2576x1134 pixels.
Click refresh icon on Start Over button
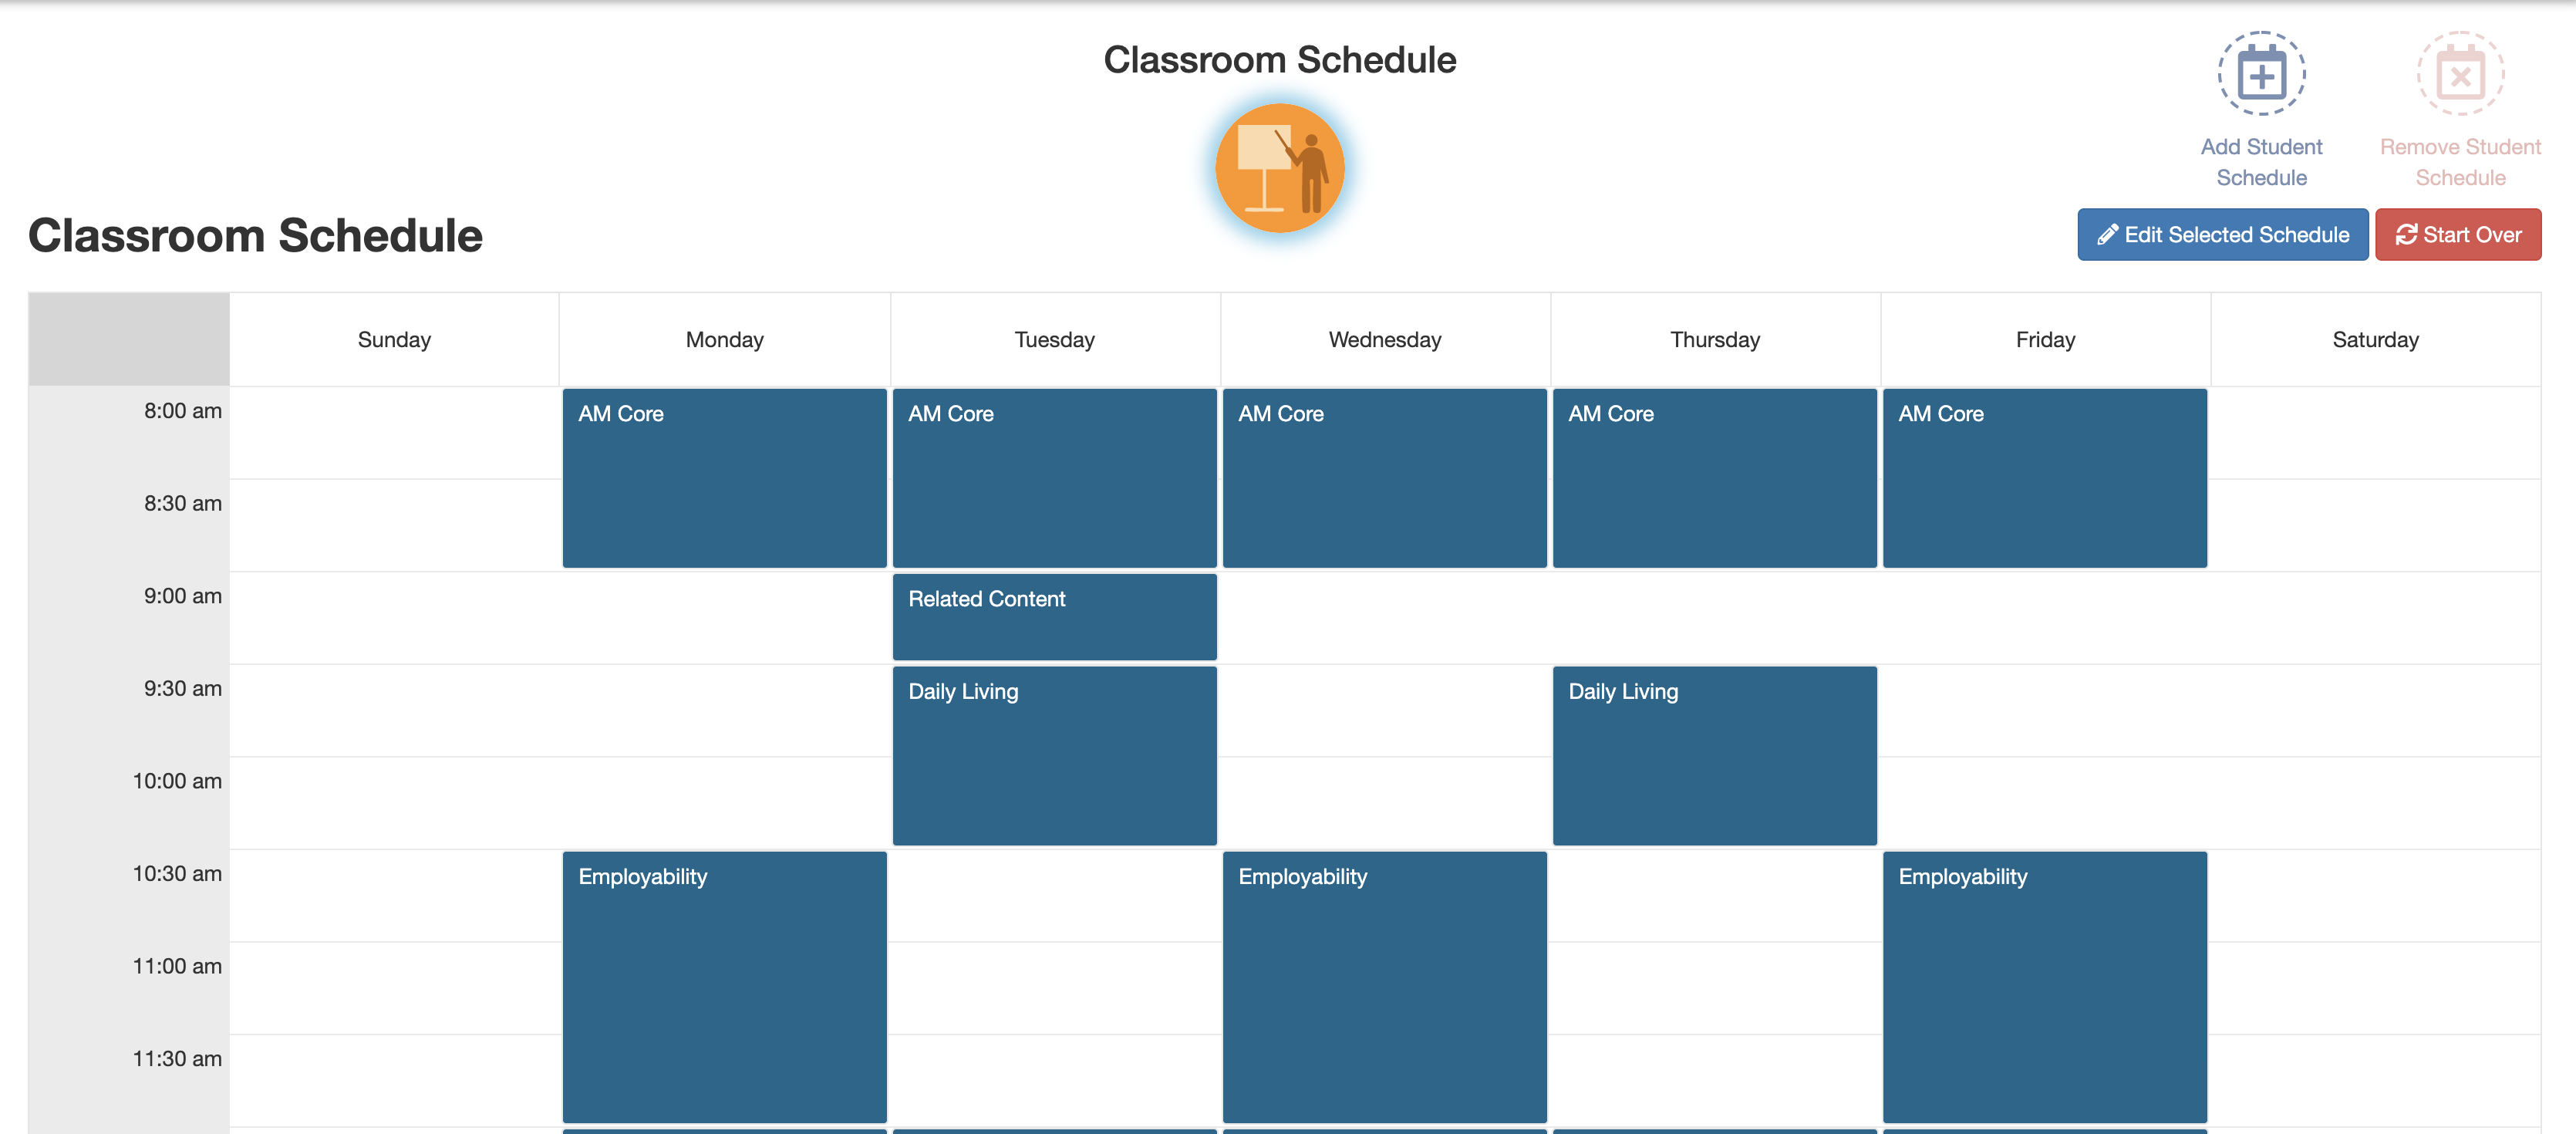(x=2405, y=235)
